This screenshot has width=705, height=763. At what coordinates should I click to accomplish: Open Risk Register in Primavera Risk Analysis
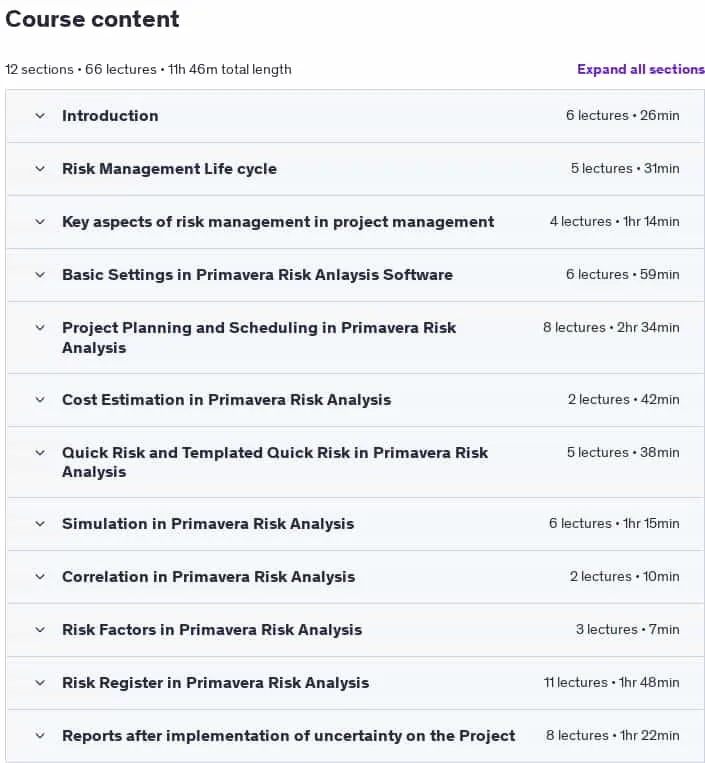[215, 683]
